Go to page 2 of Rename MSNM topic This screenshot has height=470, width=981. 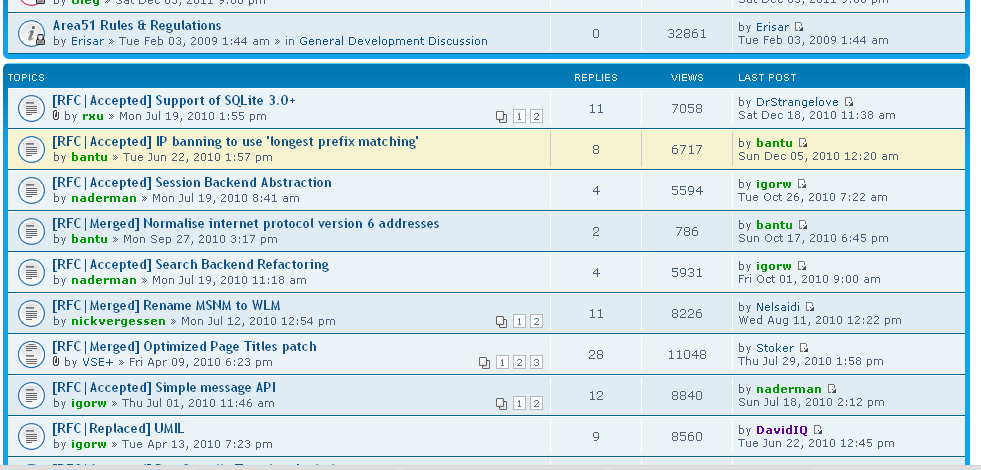(x=536, y=322)
